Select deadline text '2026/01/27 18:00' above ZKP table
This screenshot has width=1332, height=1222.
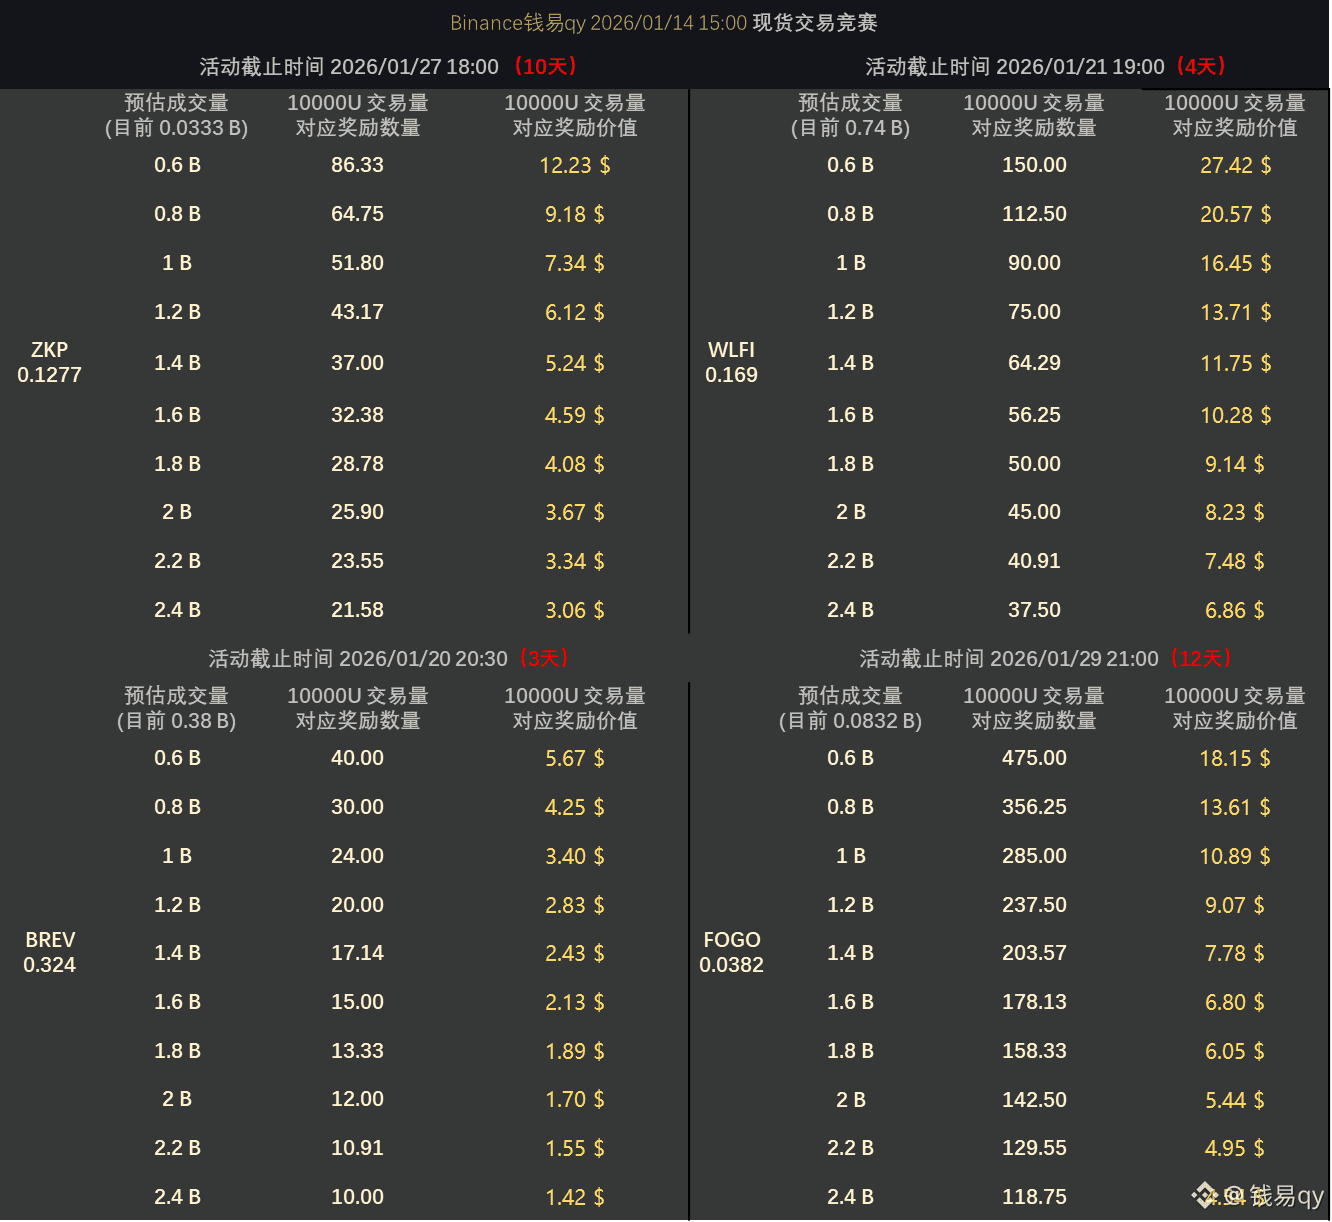pos(414,66)
